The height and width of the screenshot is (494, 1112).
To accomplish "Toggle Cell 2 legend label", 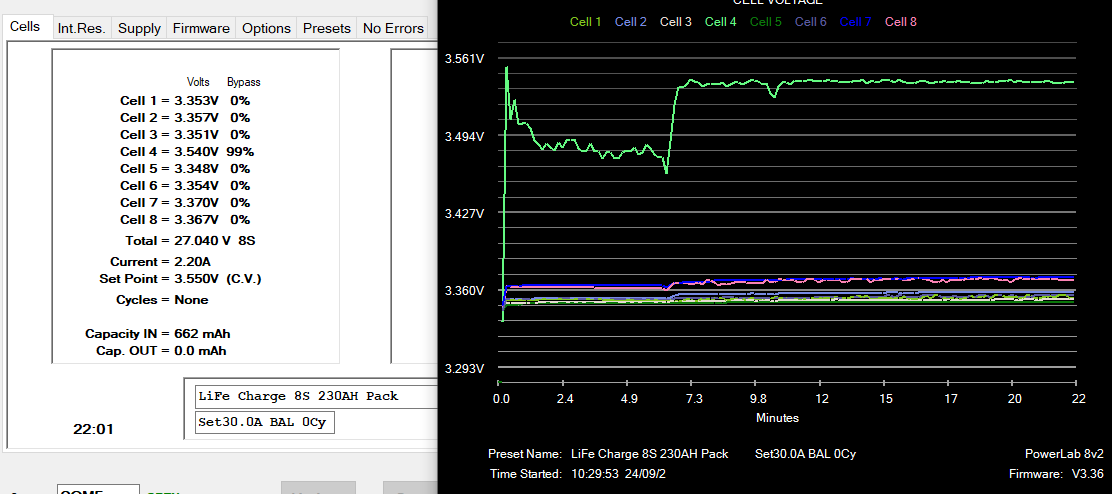I will (630, 21).
